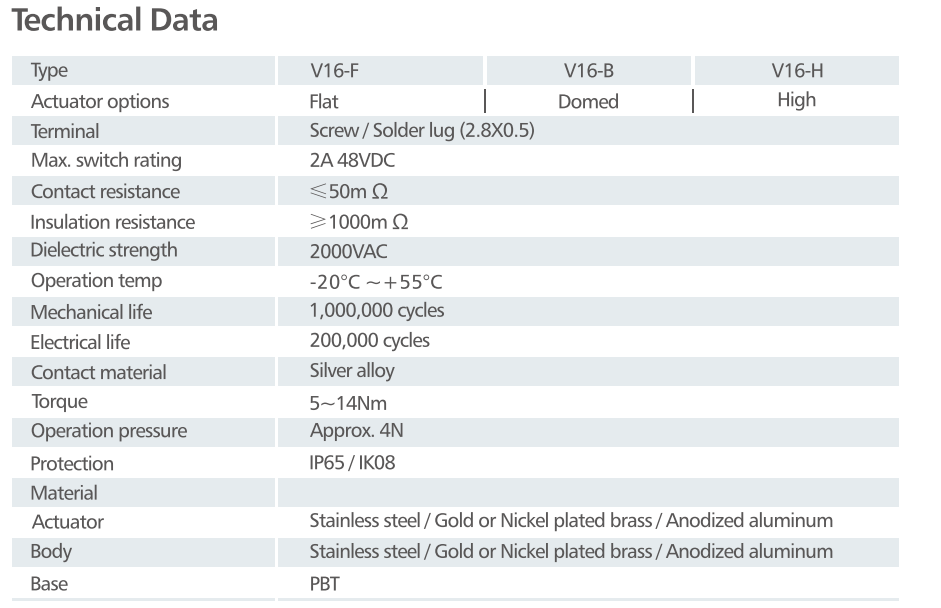The height and width of the screenshot is (608, 941).
Task: Select the PBT base material value
Action: tap(324, 583)
